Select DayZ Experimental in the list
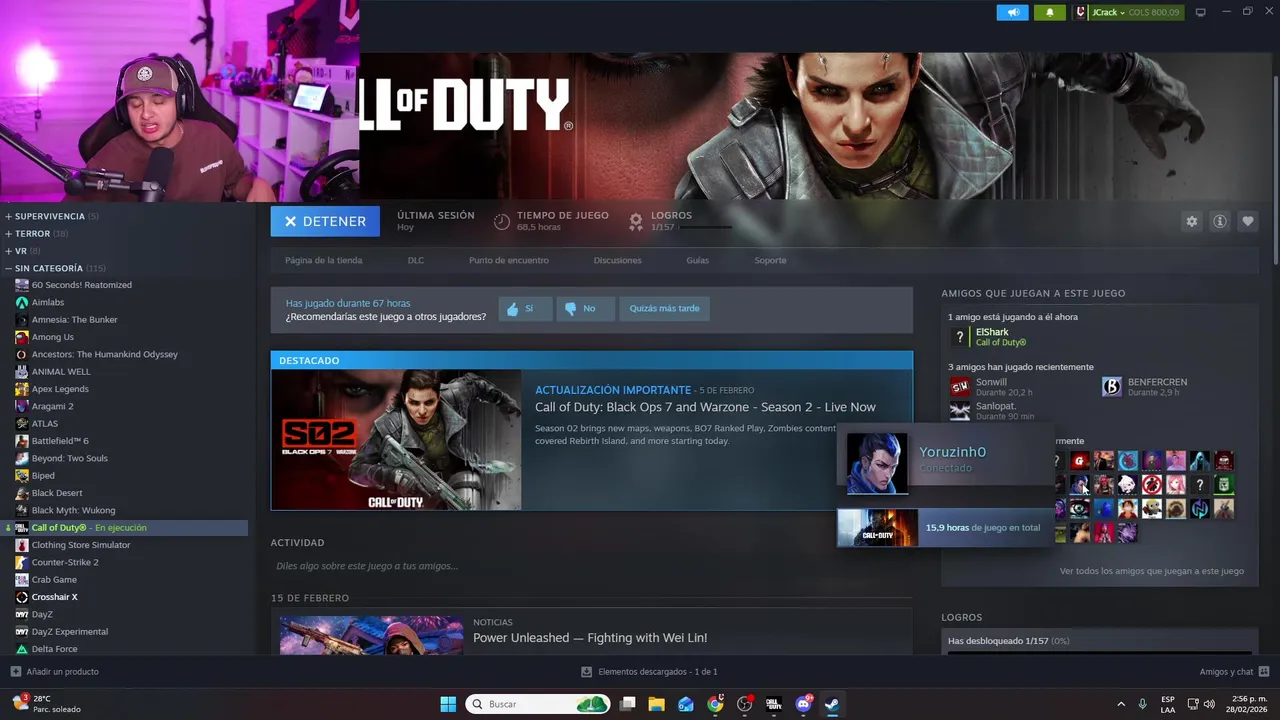 point(69,632)
